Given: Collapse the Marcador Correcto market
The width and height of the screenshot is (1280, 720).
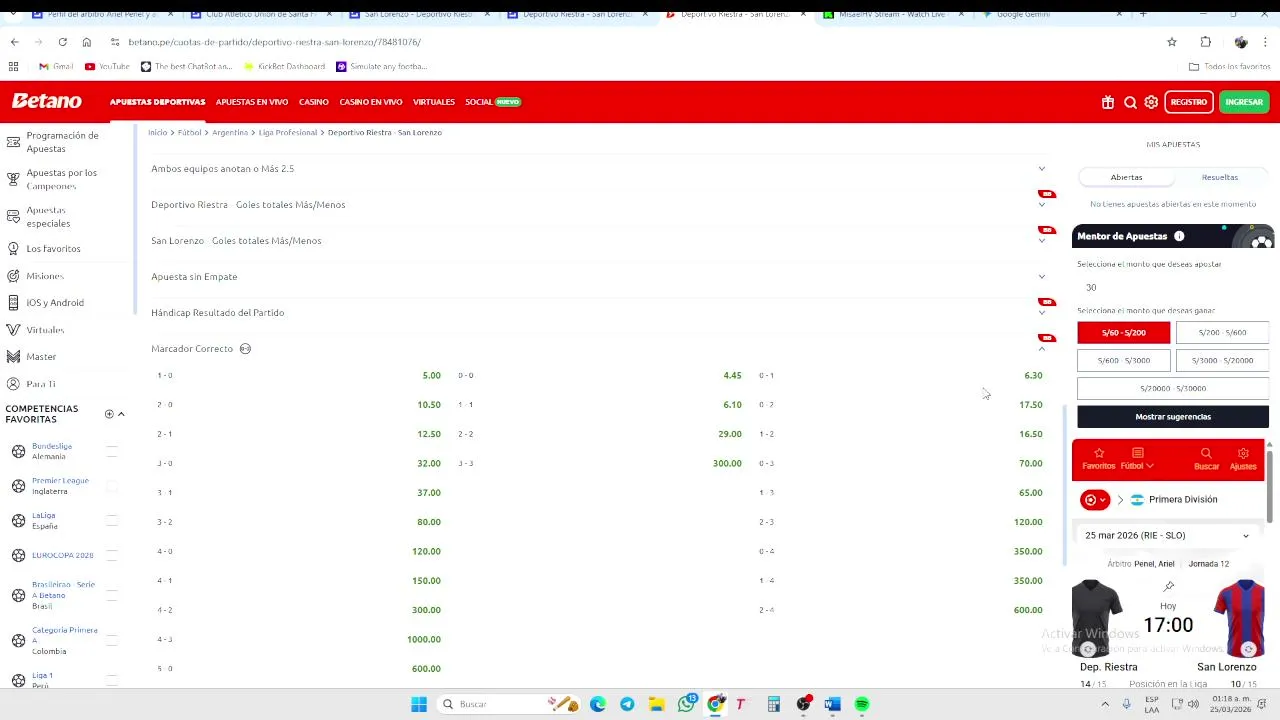Looking at the screenshot, I should tap(1041, 349).
